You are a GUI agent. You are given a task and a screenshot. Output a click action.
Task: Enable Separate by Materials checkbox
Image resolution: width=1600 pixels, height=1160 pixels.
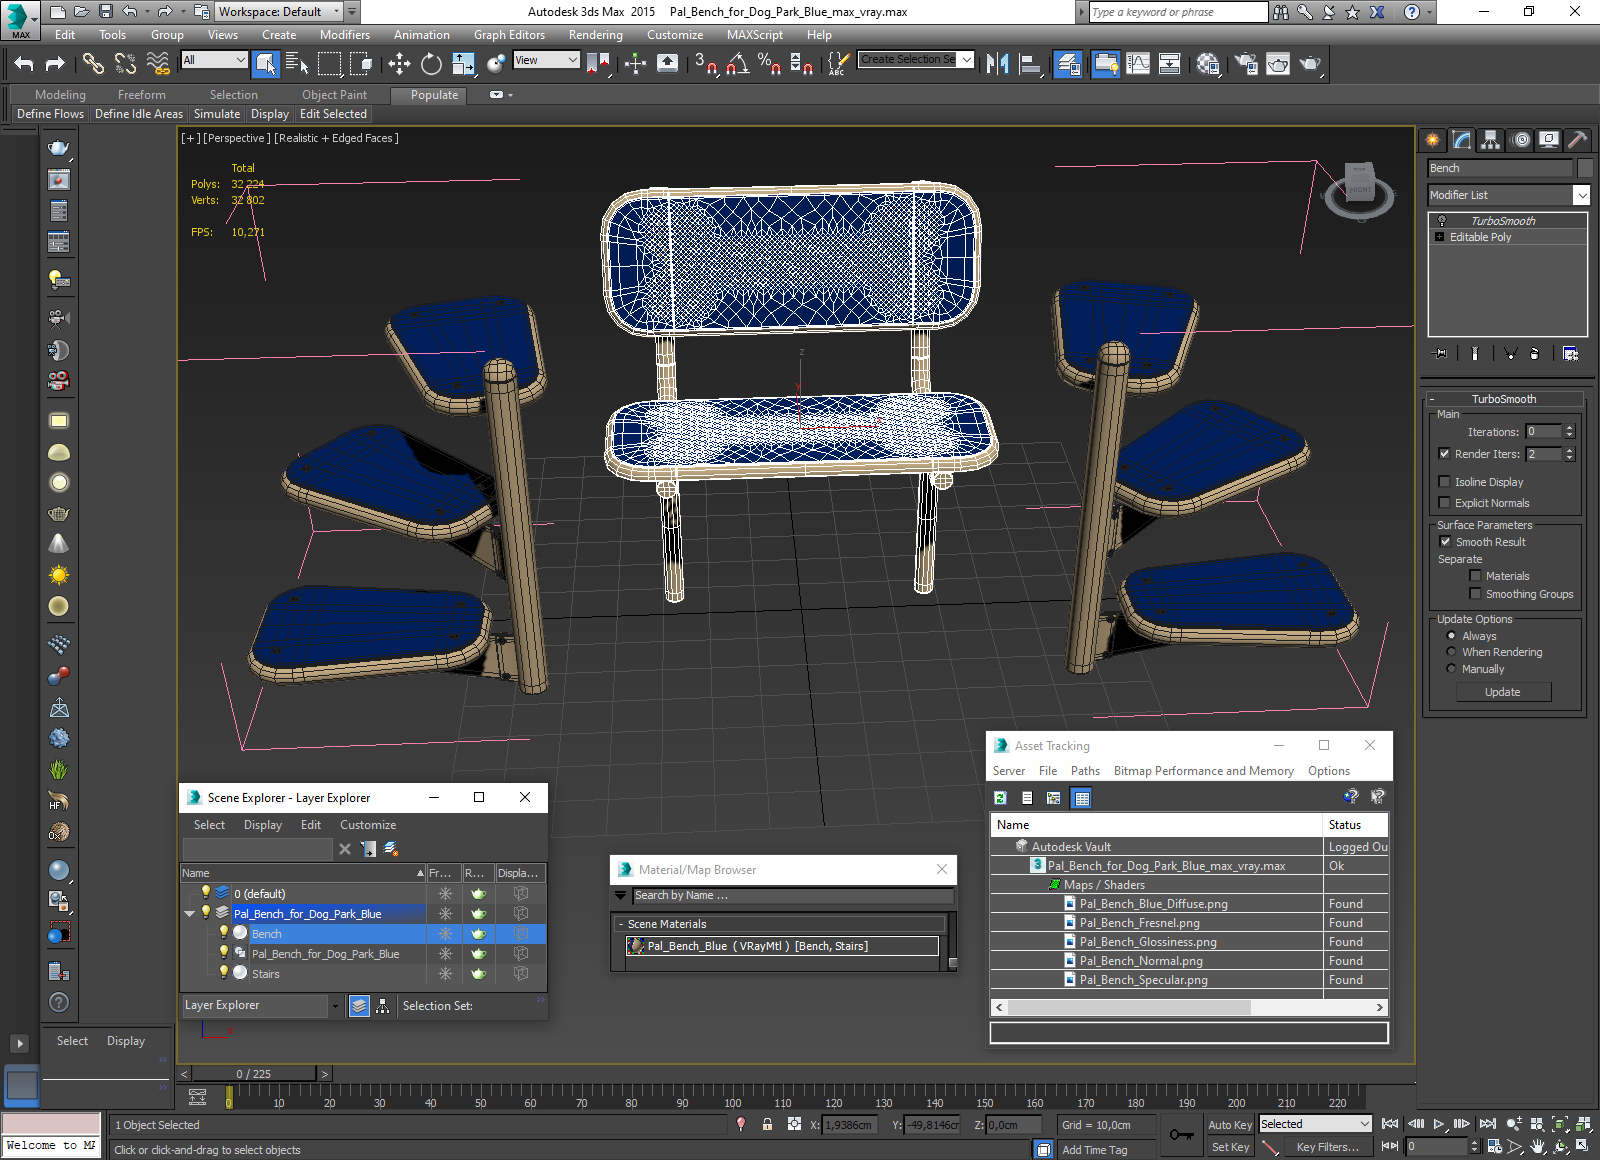pos(1475,576)
